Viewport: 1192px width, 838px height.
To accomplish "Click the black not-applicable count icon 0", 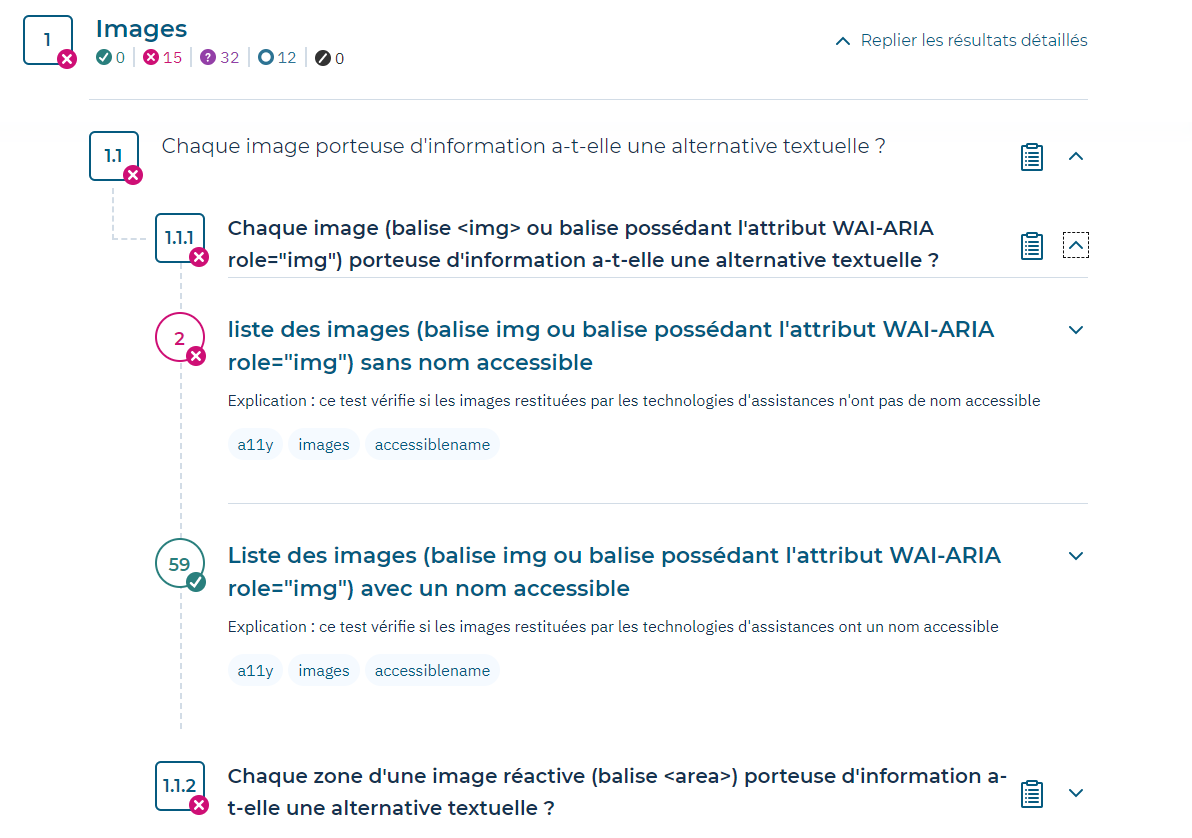I will 323,58.
